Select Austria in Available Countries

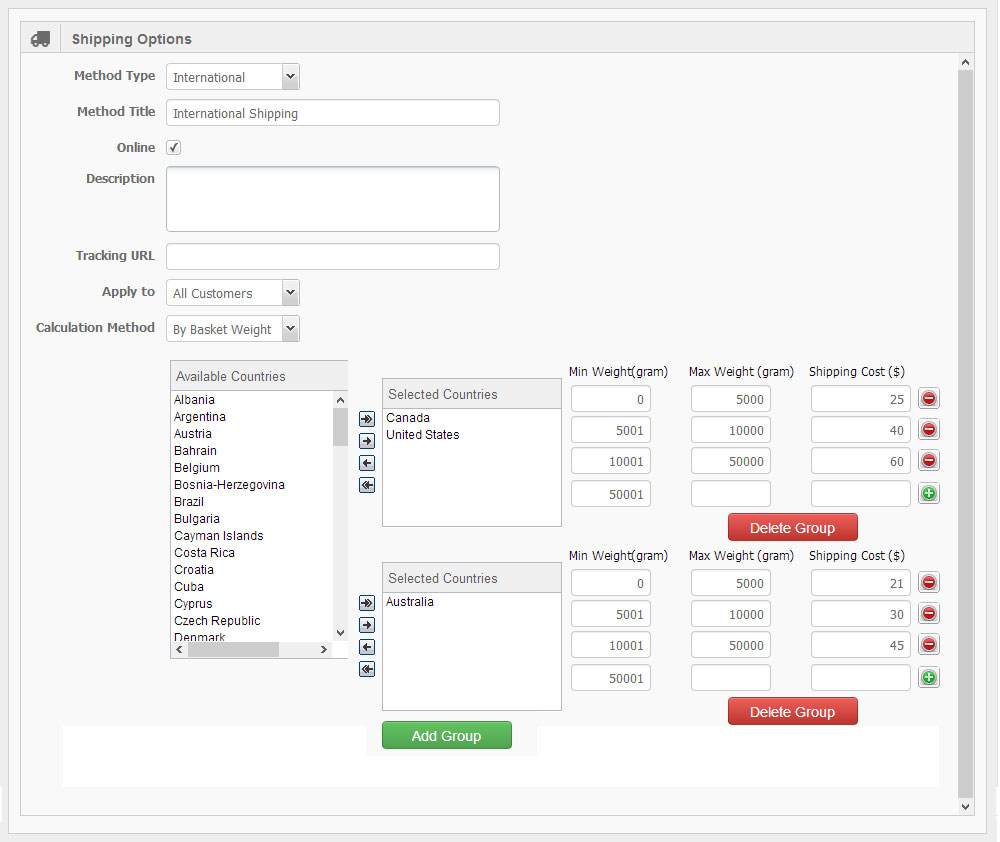click(193, 434)
